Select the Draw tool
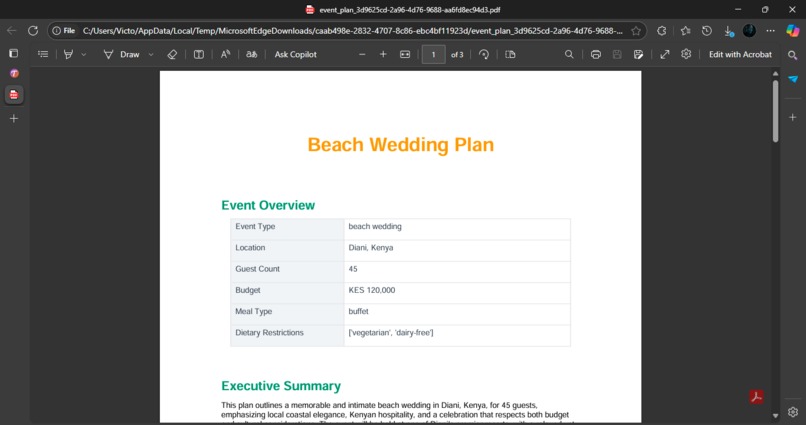Image resolution: width=806 pixels, height=425 pixels. coord(122,54)
